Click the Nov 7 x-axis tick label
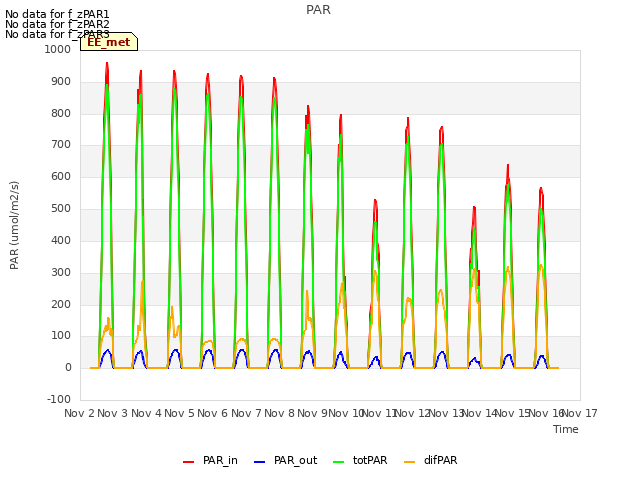The height and width of the screenshot is (480, 640). click(246, 413)
